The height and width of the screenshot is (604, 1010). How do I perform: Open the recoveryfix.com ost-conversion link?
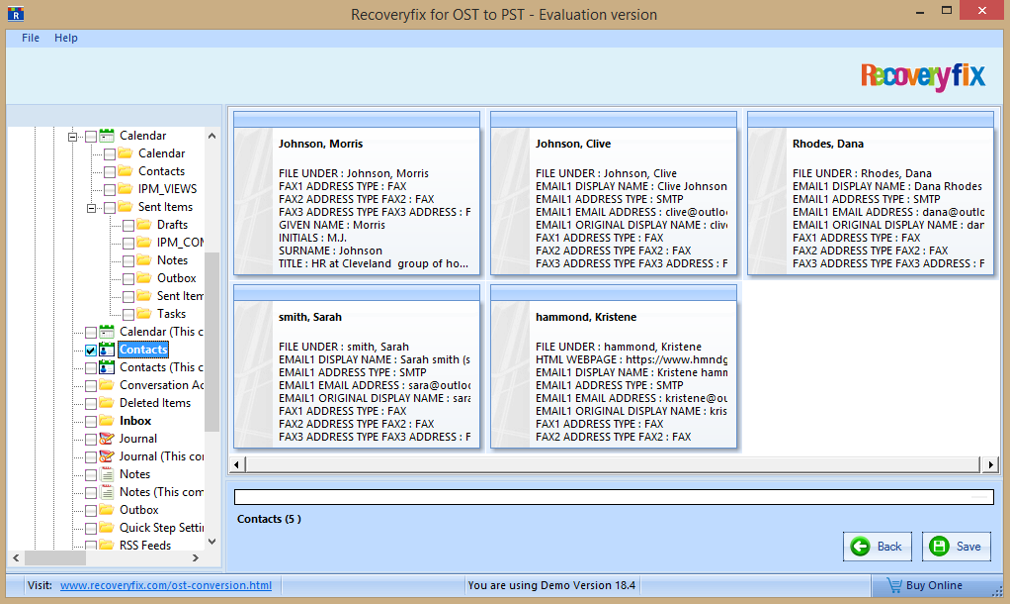(x=166, y=585)
